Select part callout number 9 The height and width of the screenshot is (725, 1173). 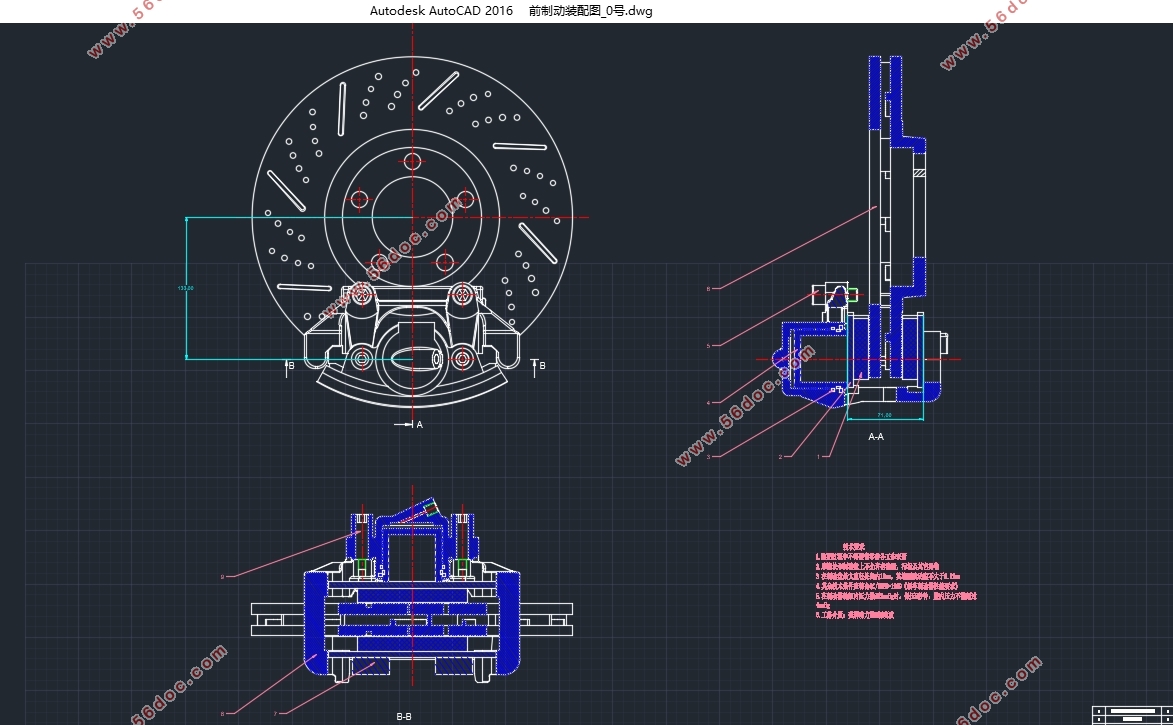tap(223, 576)
